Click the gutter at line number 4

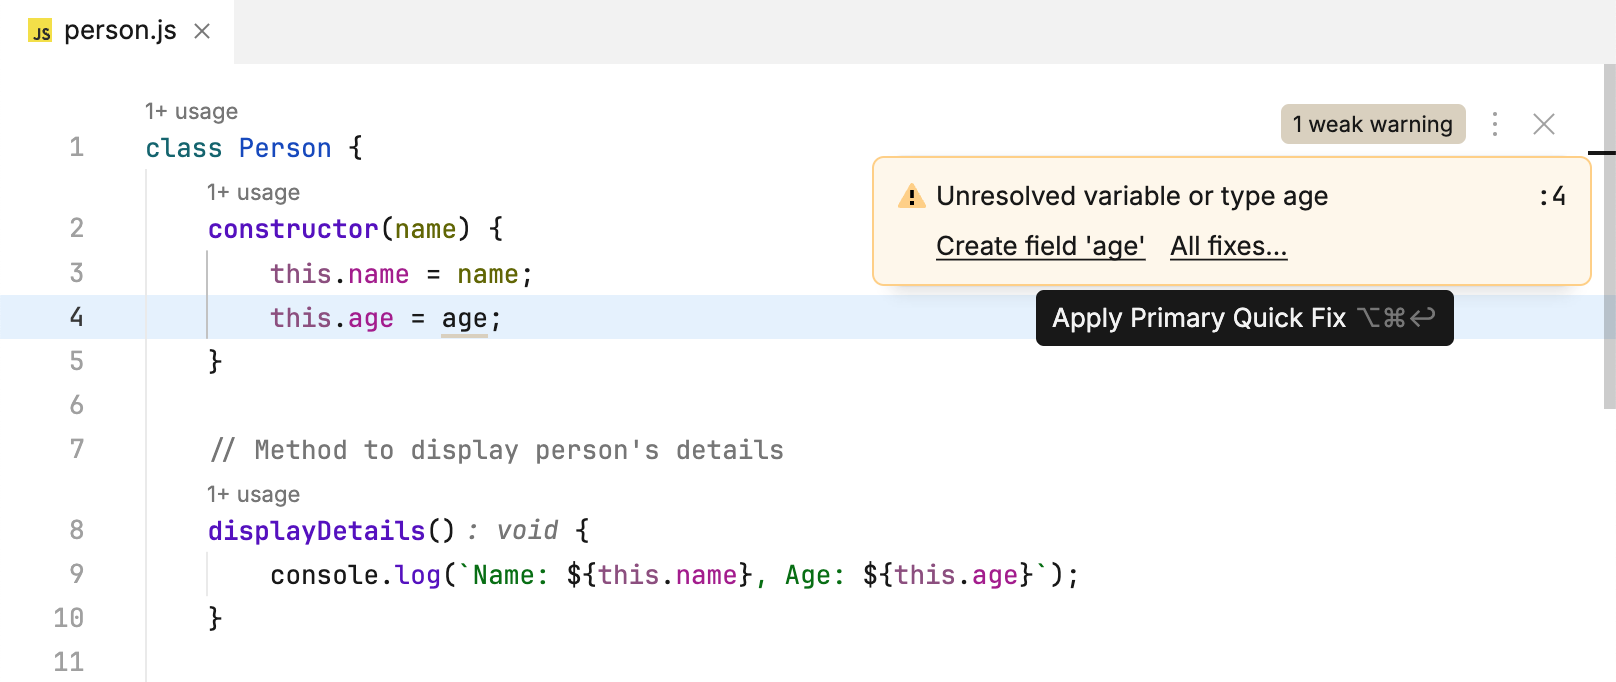[x=76, y=317]
